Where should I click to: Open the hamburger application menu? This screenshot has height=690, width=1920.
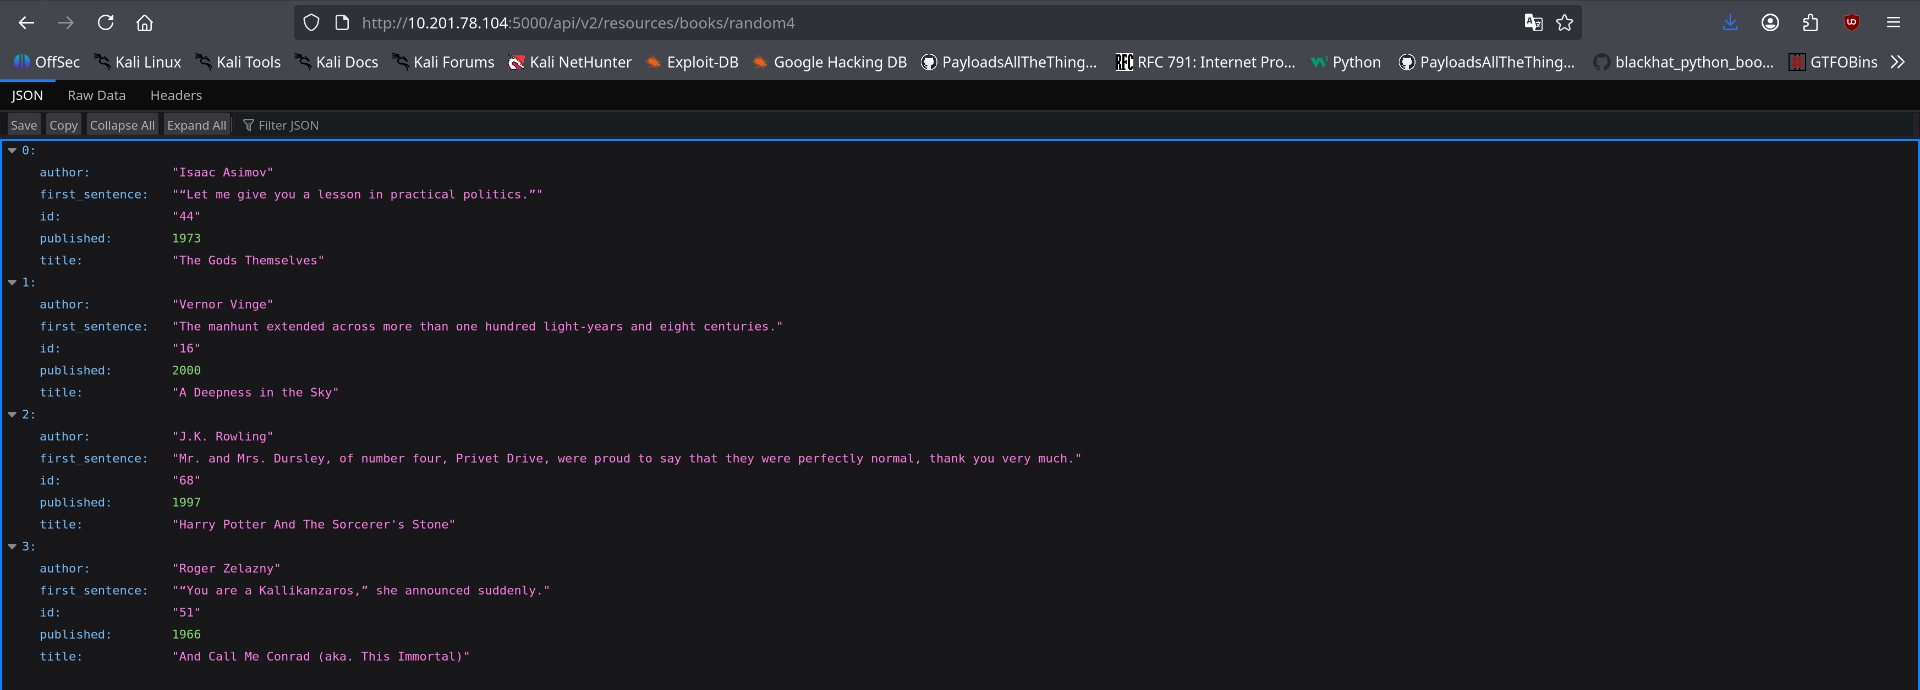tap(1893, 23)
